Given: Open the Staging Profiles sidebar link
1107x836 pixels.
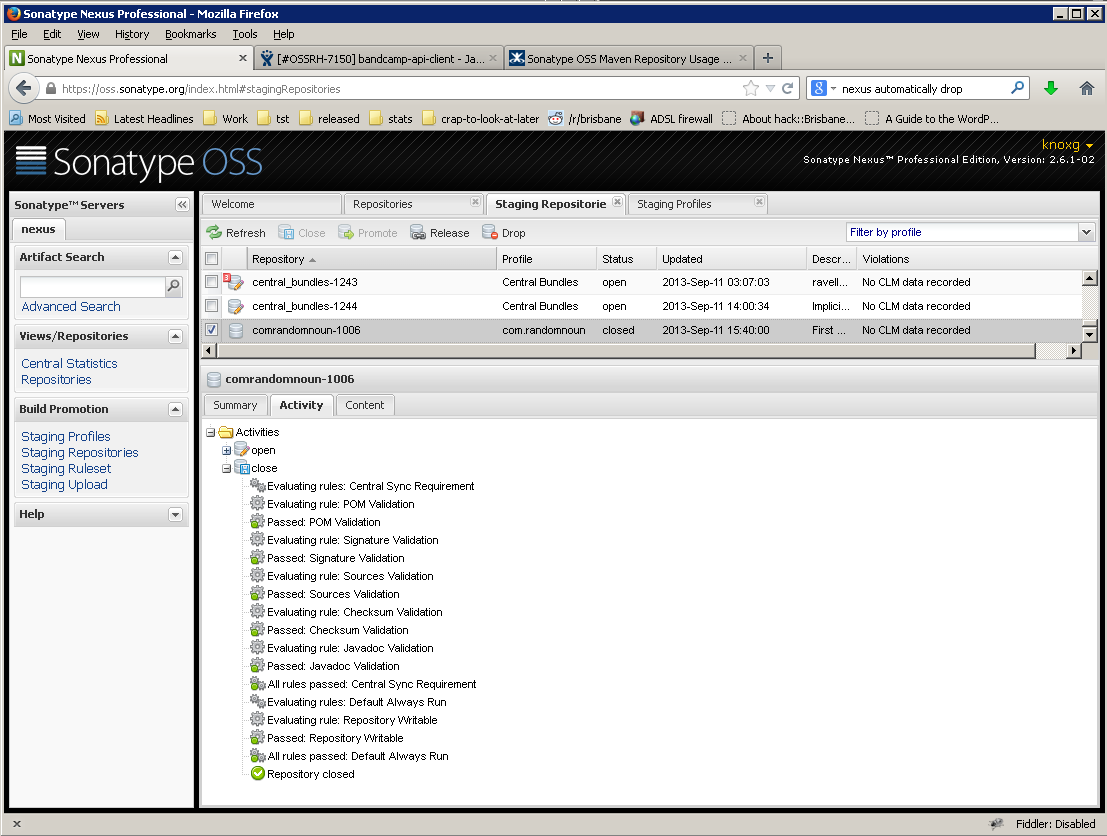Looking at the screenshot, I should pyautogui.click(x=66, y=436).
